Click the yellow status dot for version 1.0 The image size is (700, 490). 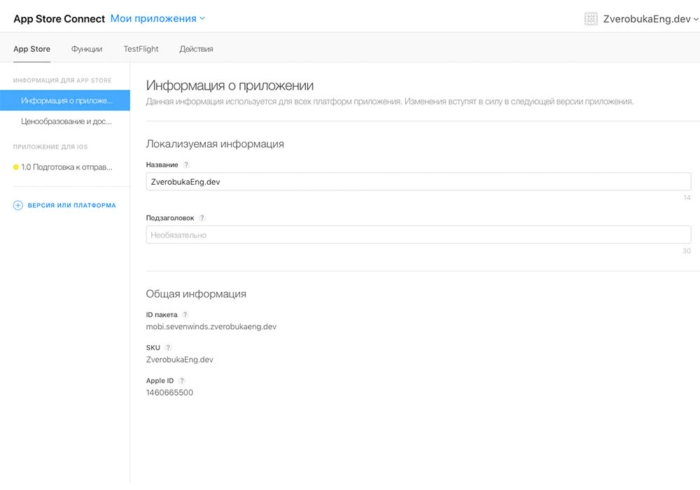[x=16, y=167]
